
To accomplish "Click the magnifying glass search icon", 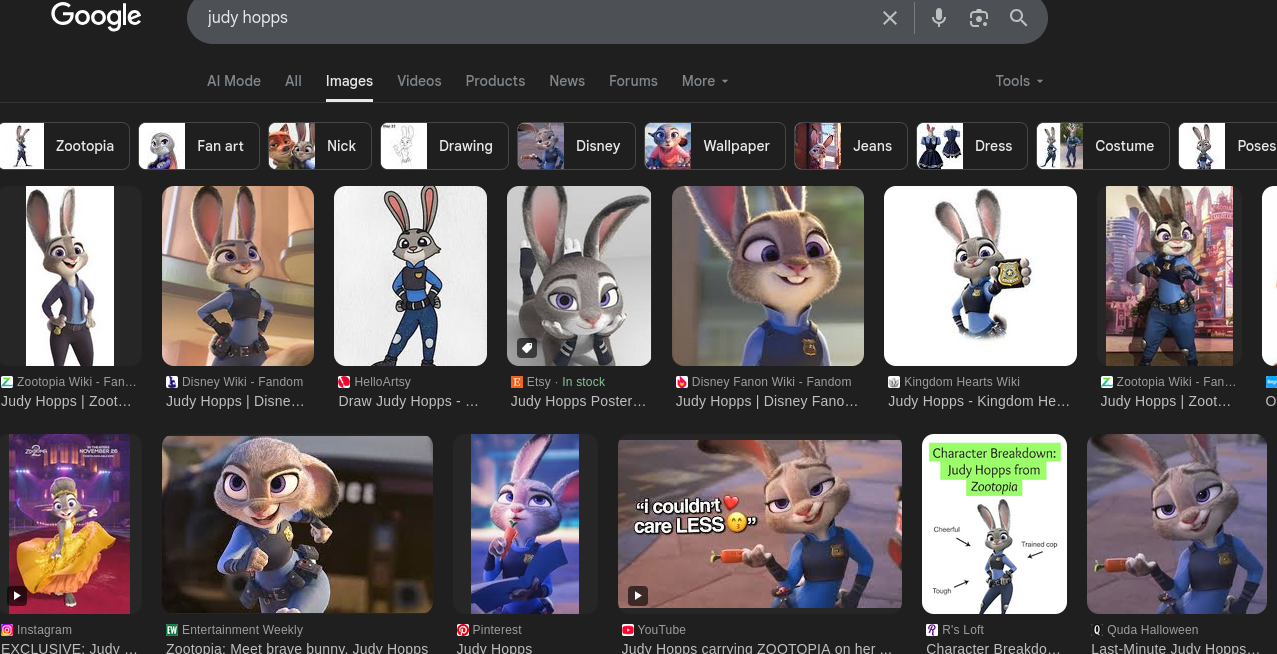I will [1018, 18].
